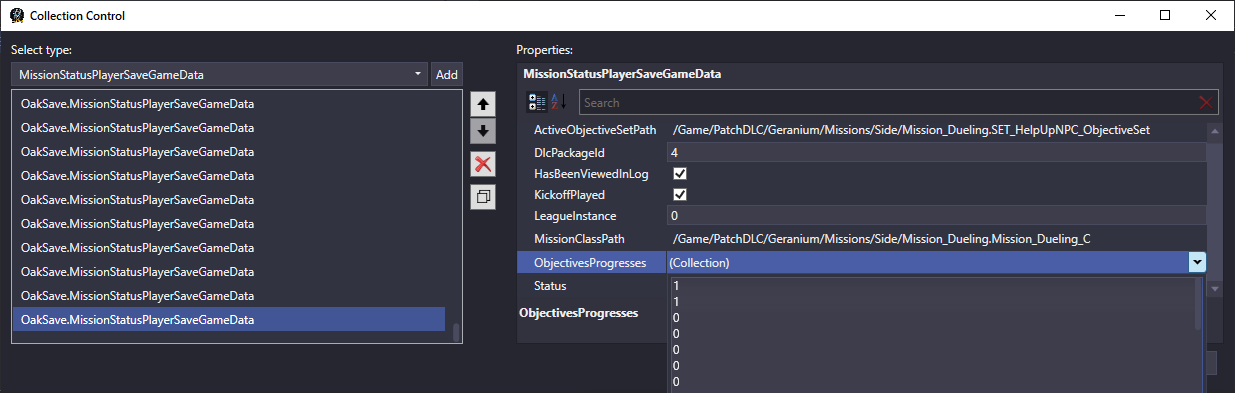The width and height of the screenshot is (1235, 393).
Task: Select the LeagueInstance property label
Action: pos(575,215)
